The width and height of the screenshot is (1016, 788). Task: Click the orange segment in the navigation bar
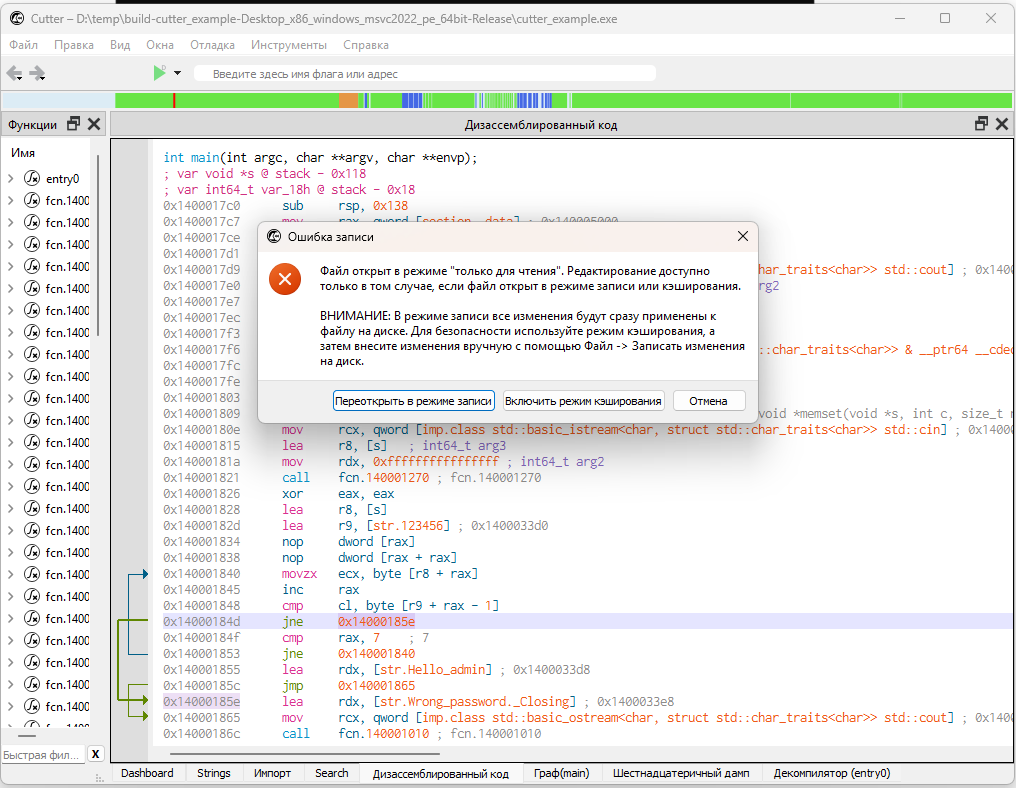349,100
